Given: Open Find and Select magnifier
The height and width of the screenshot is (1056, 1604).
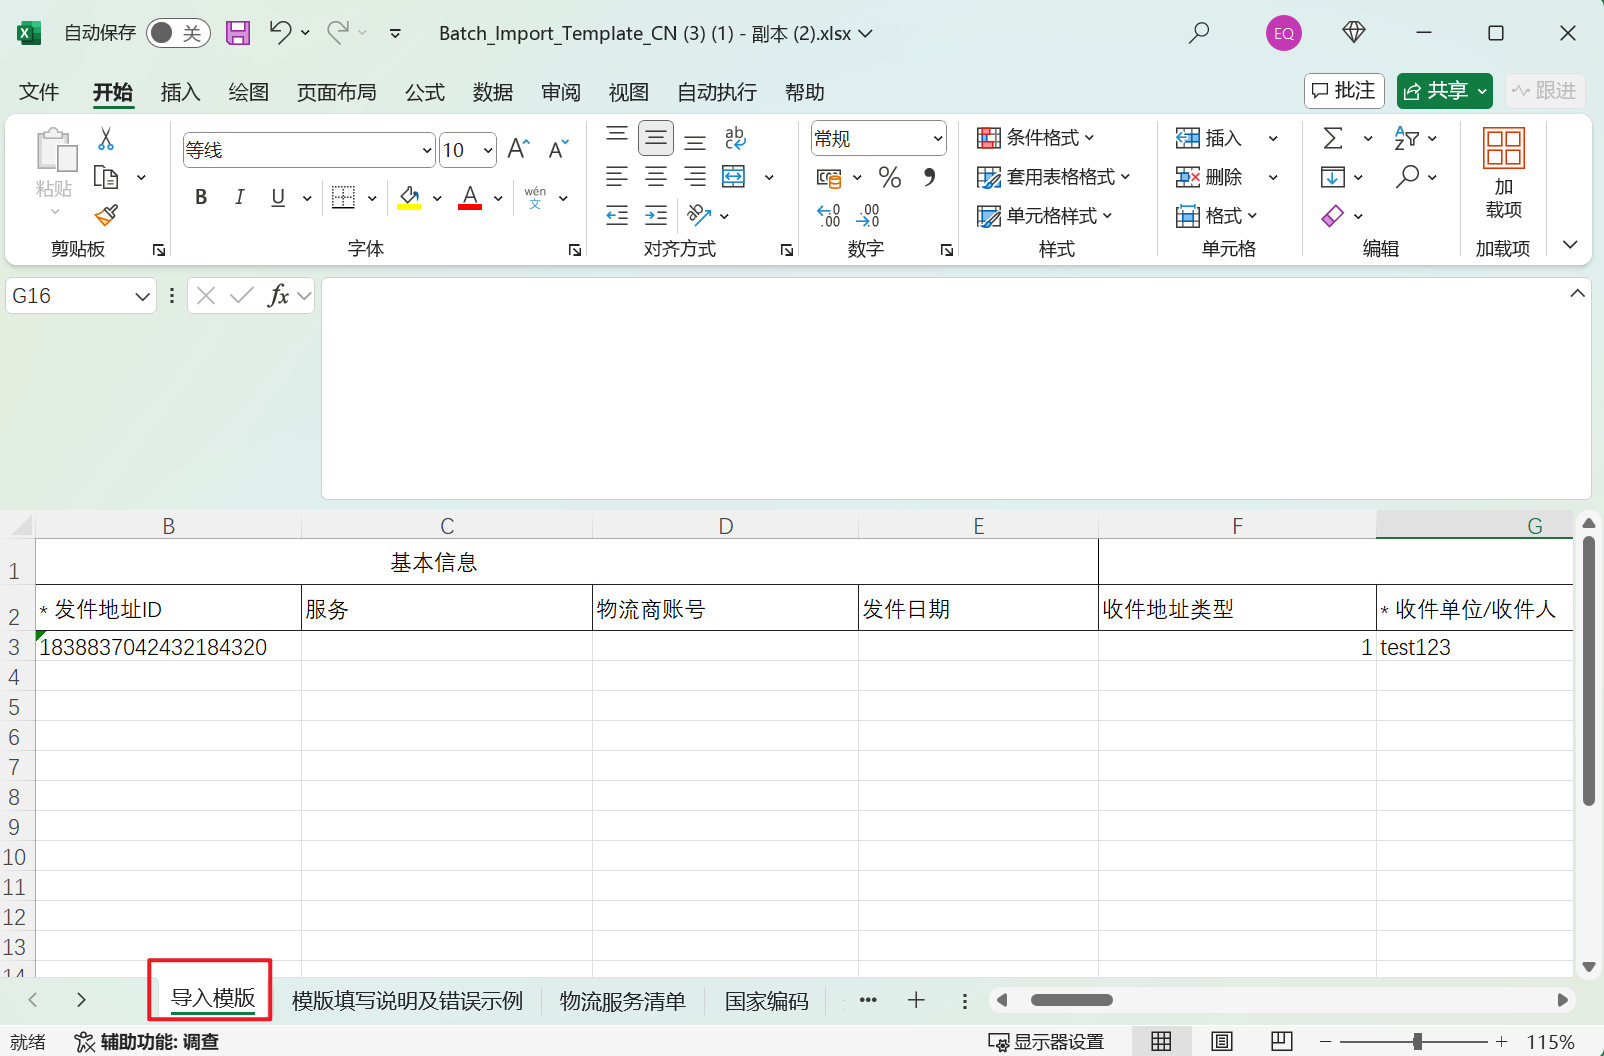Looking at the screenshot, I should click(x=1407, y=177).
